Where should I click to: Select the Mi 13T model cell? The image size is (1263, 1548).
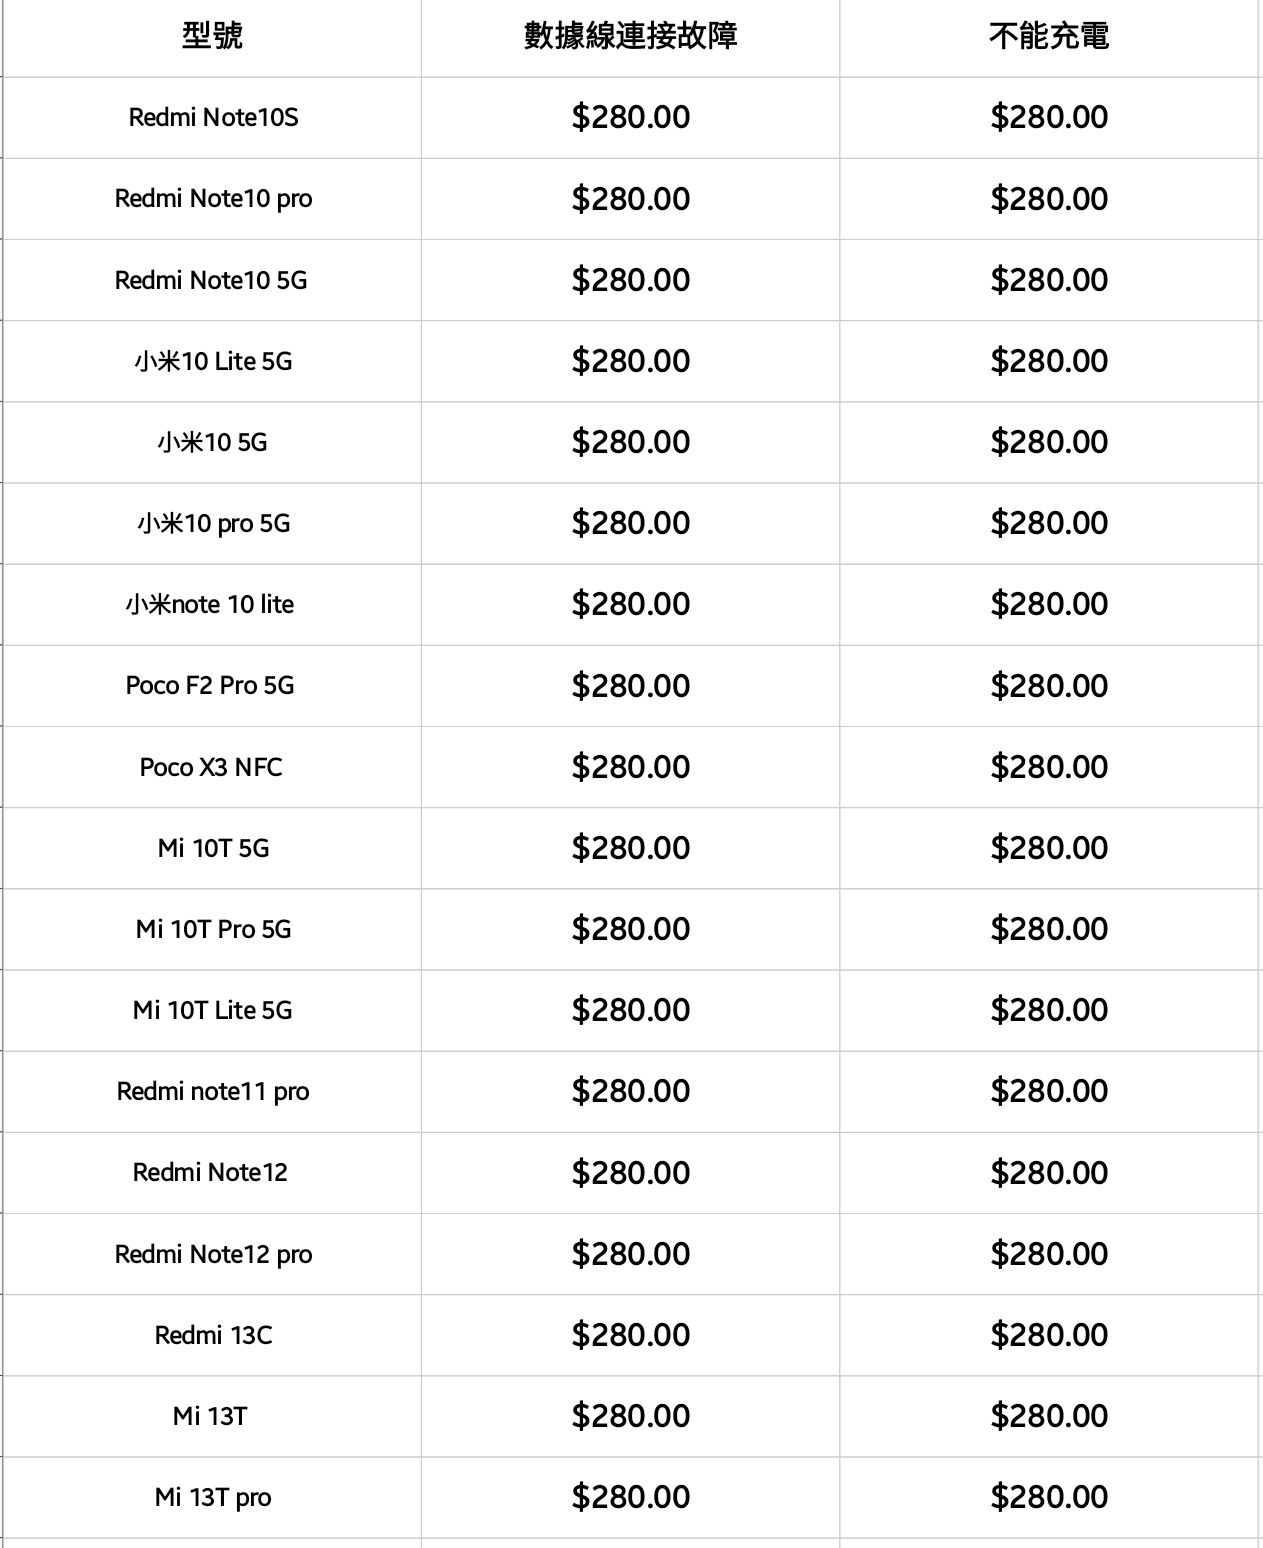click(210, 1416)
